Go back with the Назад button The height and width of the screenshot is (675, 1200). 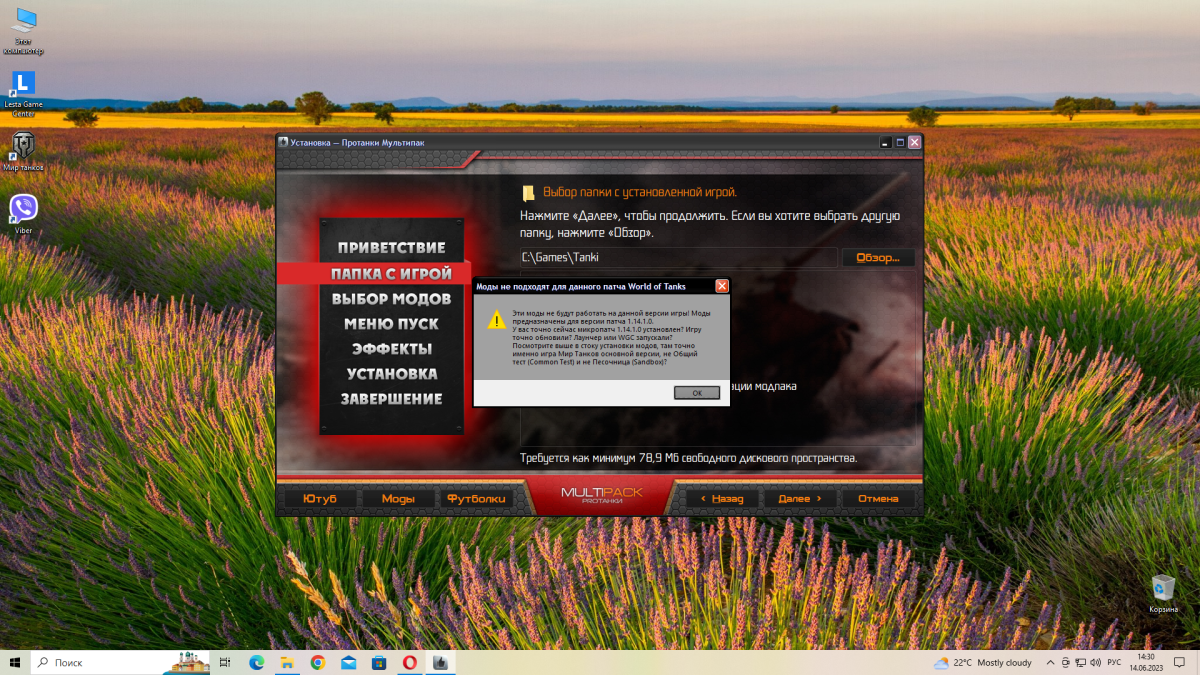[x=721, y=498]
